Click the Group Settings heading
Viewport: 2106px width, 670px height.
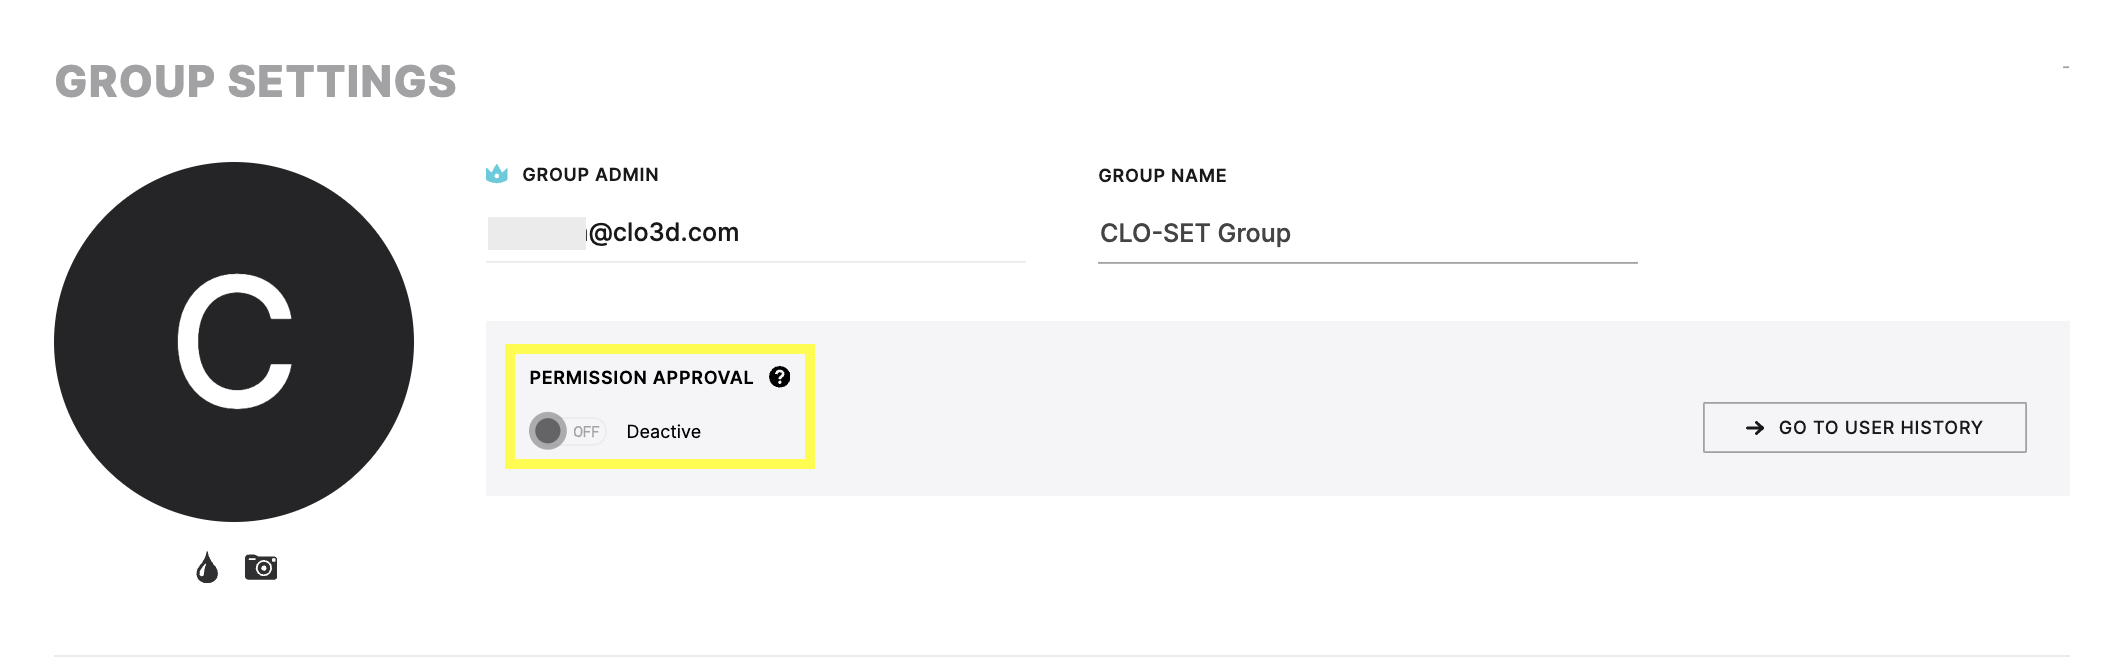256,82
